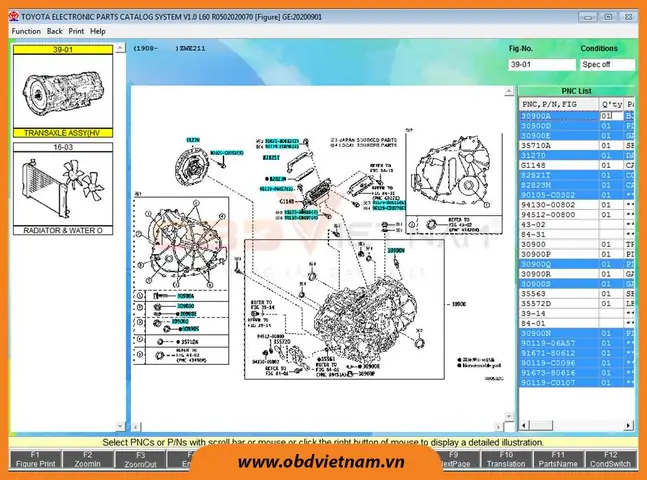The height and width of the screenshot is (480, 647).
Task: Open the Print menu
Action: (76, 31)
